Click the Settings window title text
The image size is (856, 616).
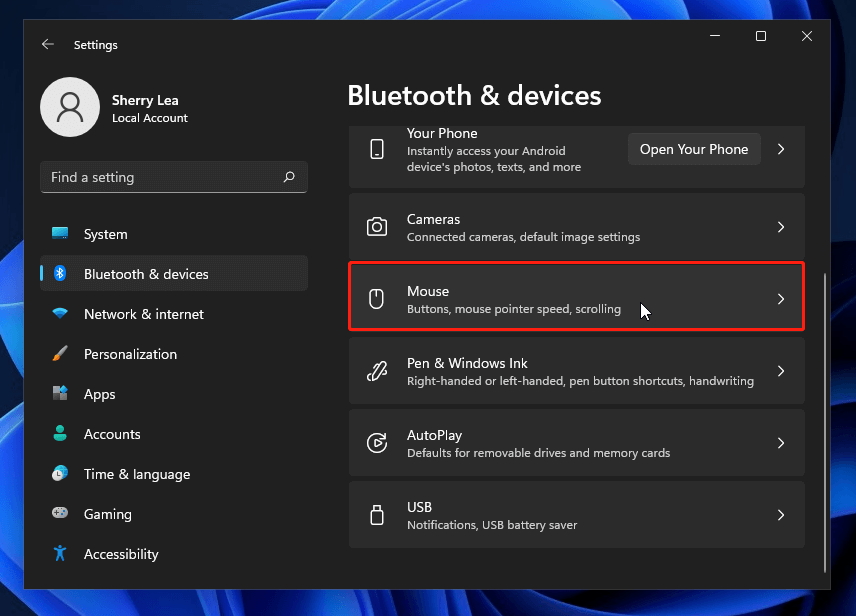click(x=96, y=45)
